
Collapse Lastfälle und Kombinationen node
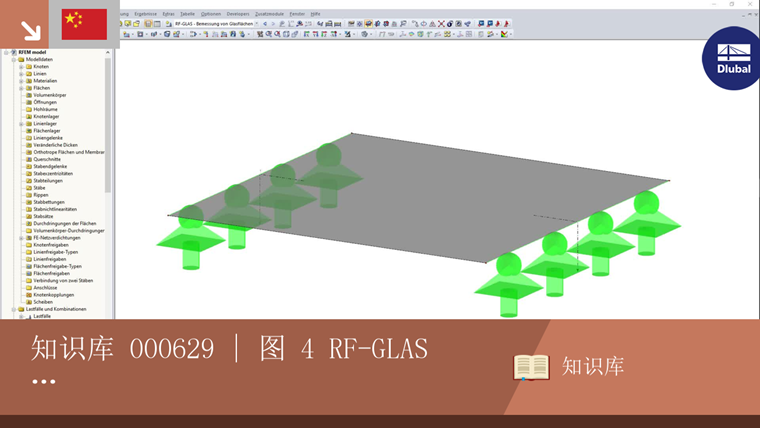point(14,309)
